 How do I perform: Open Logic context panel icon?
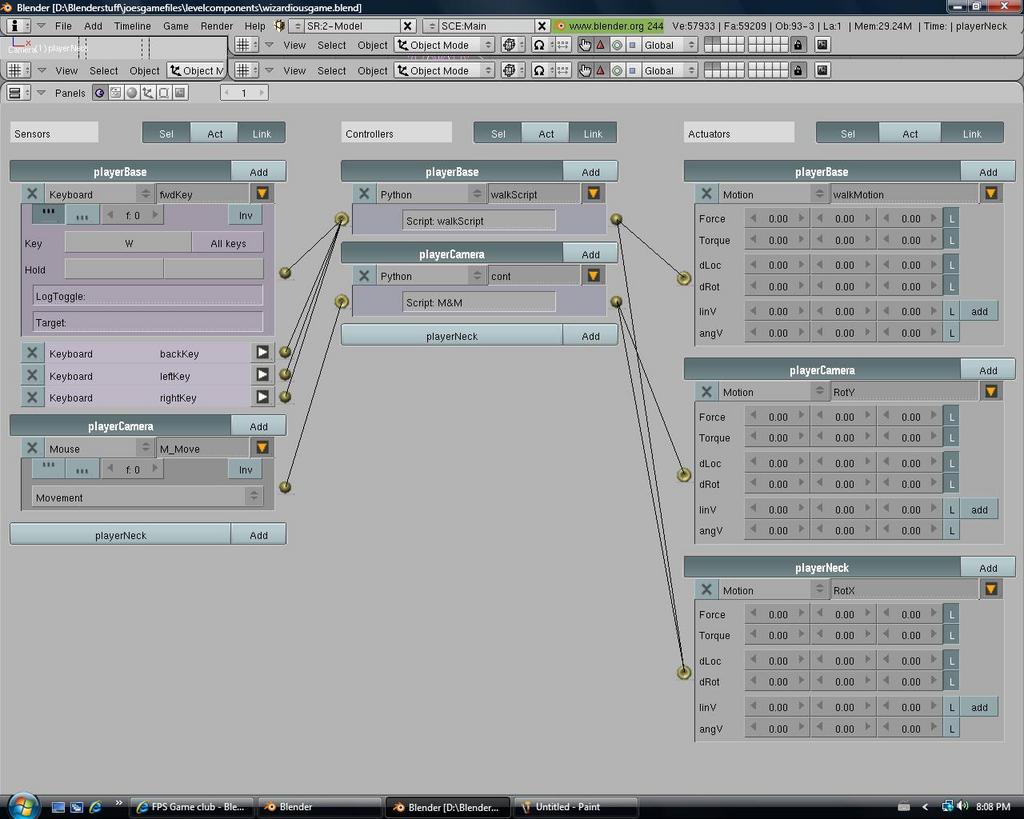pyautogui.click(x=99, y=93)
